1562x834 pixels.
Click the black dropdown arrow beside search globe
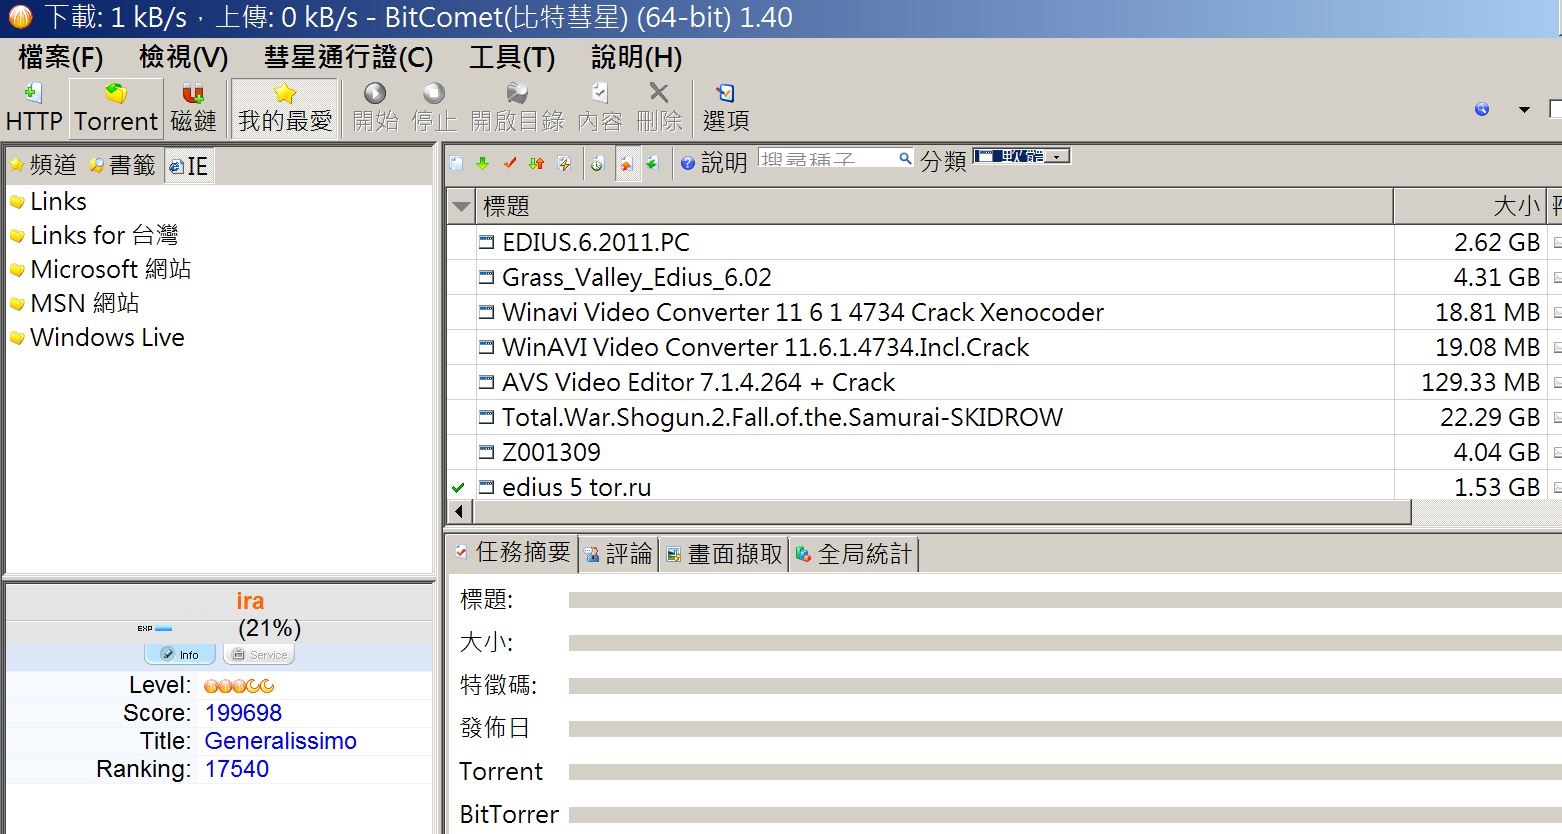click(1524, 109)
